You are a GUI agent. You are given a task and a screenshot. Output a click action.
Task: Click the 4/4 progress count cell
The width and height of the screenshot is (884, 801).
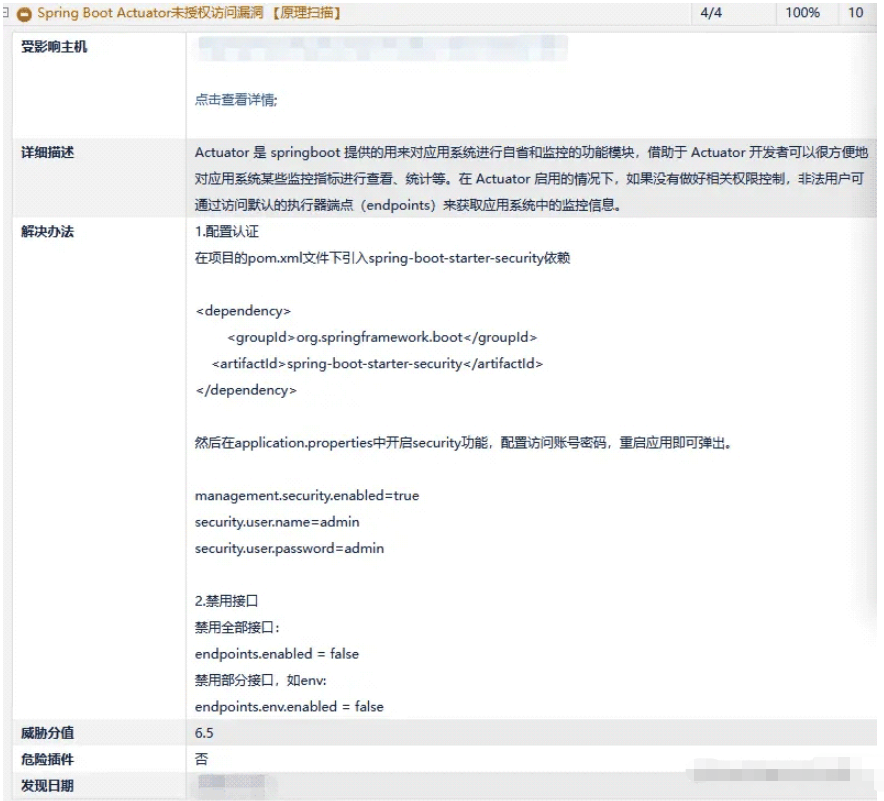tap(708, 13)
